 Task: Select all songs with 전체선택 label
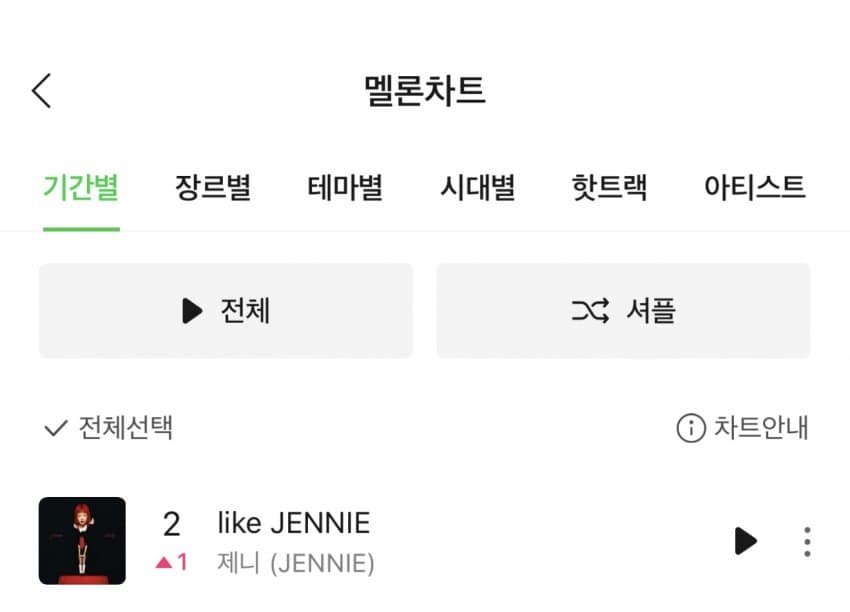[126, 428]
